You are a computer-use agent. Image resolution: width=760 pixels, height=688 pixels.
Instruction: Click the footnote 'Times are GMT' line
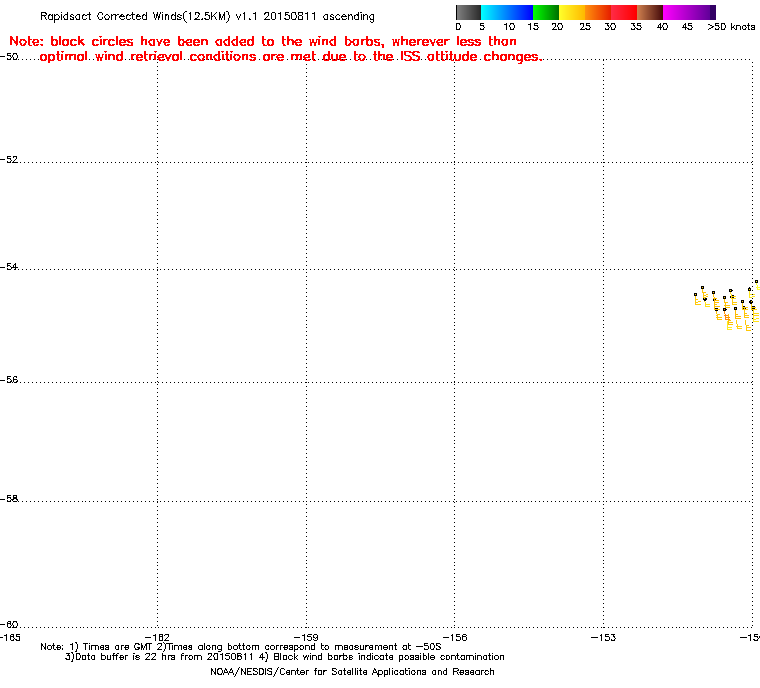click(241, 647)
